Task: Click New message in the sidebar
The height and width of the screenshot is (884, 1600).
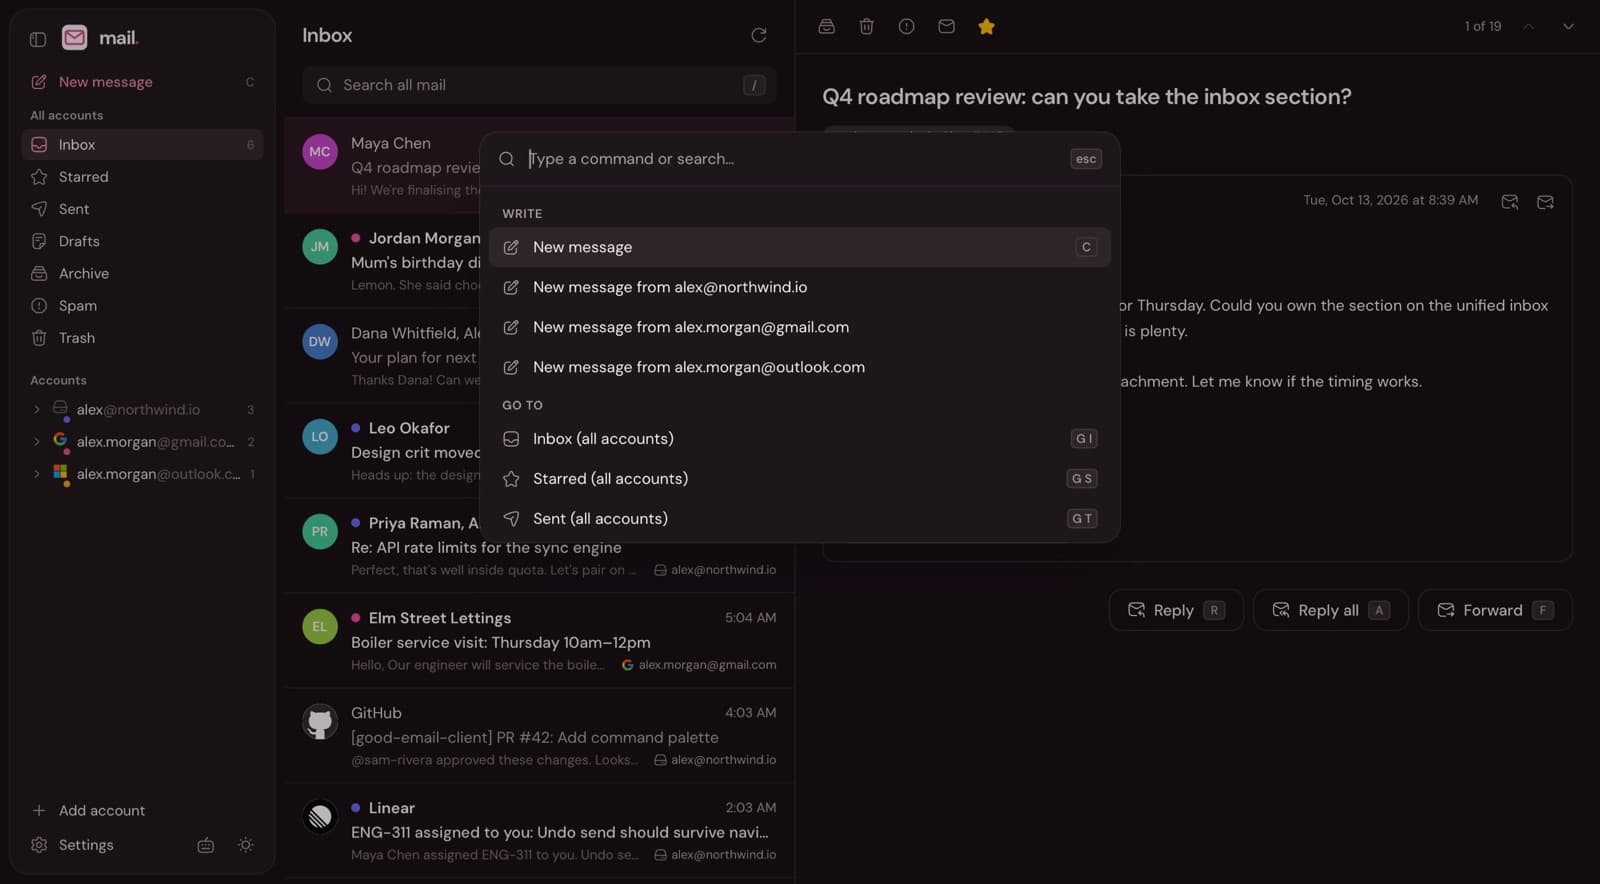Action: coord(141,82)
